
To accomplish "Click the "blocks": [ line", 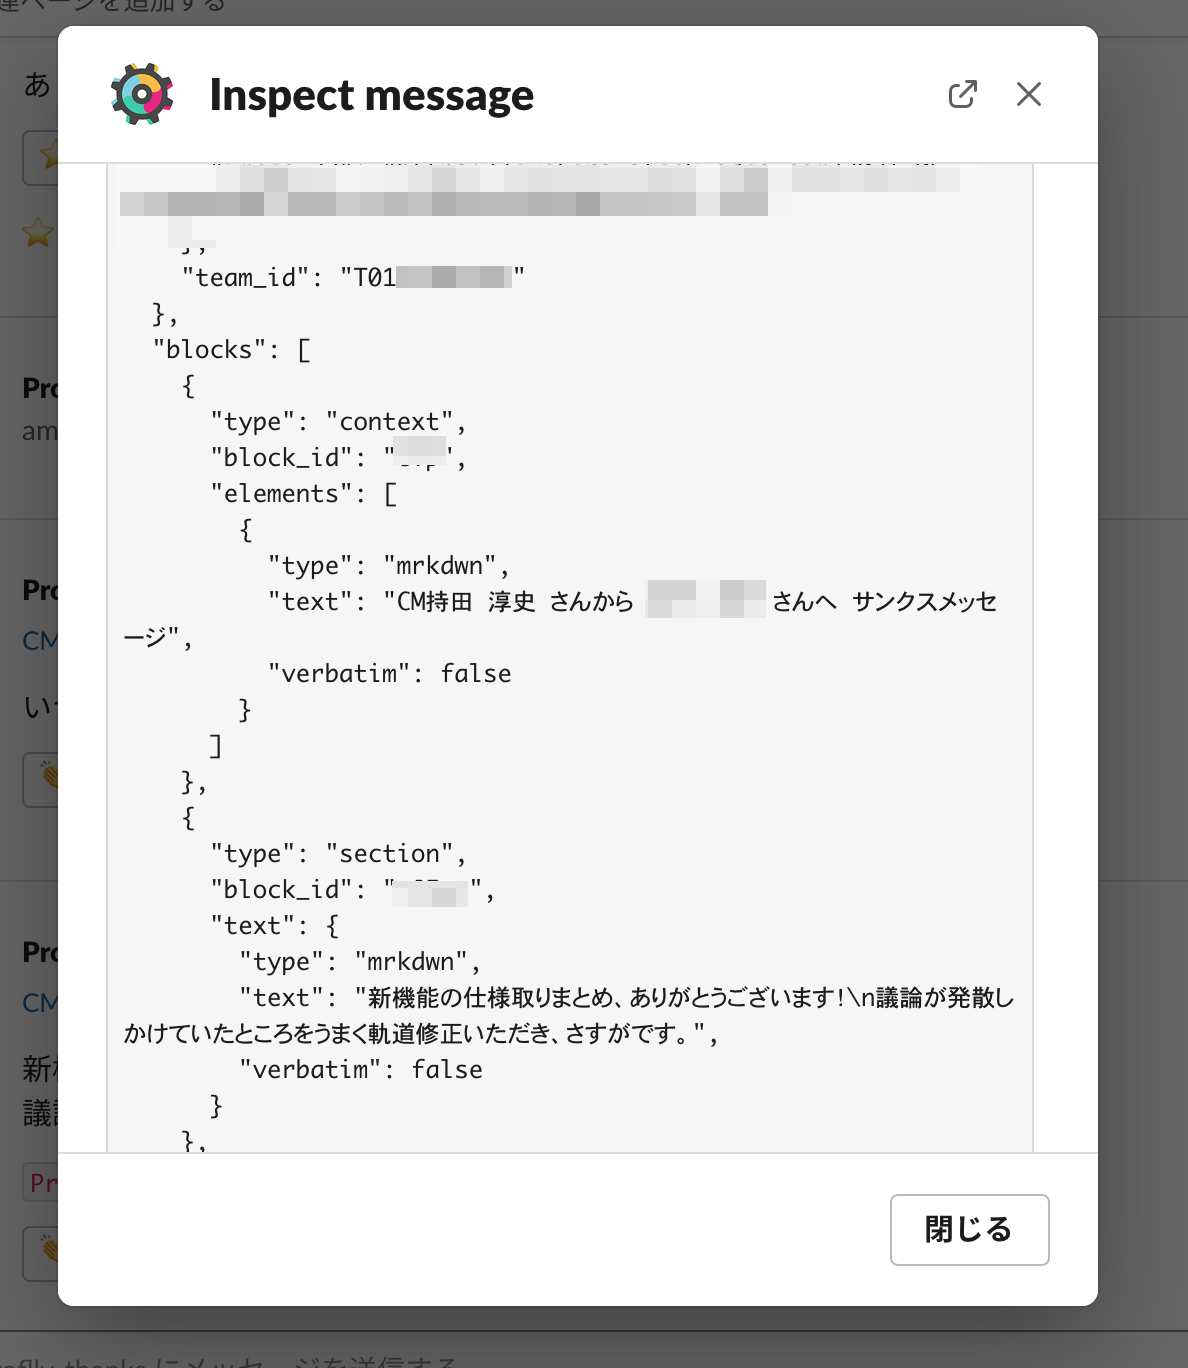I will click(x=231, y=349).
